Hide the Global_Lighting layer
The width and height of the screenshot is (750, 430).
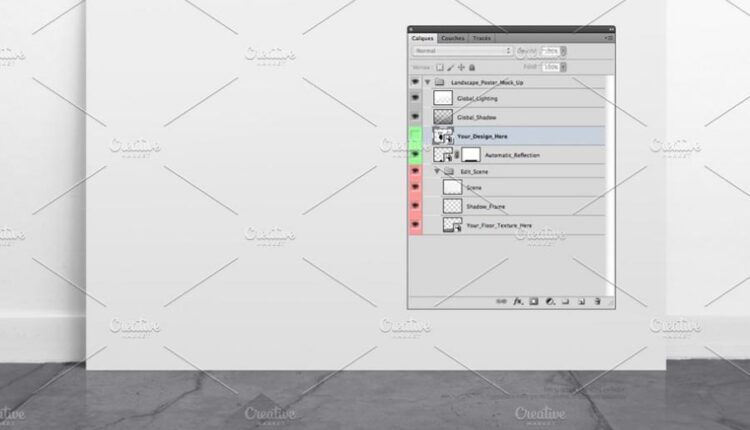pos(415,99)
